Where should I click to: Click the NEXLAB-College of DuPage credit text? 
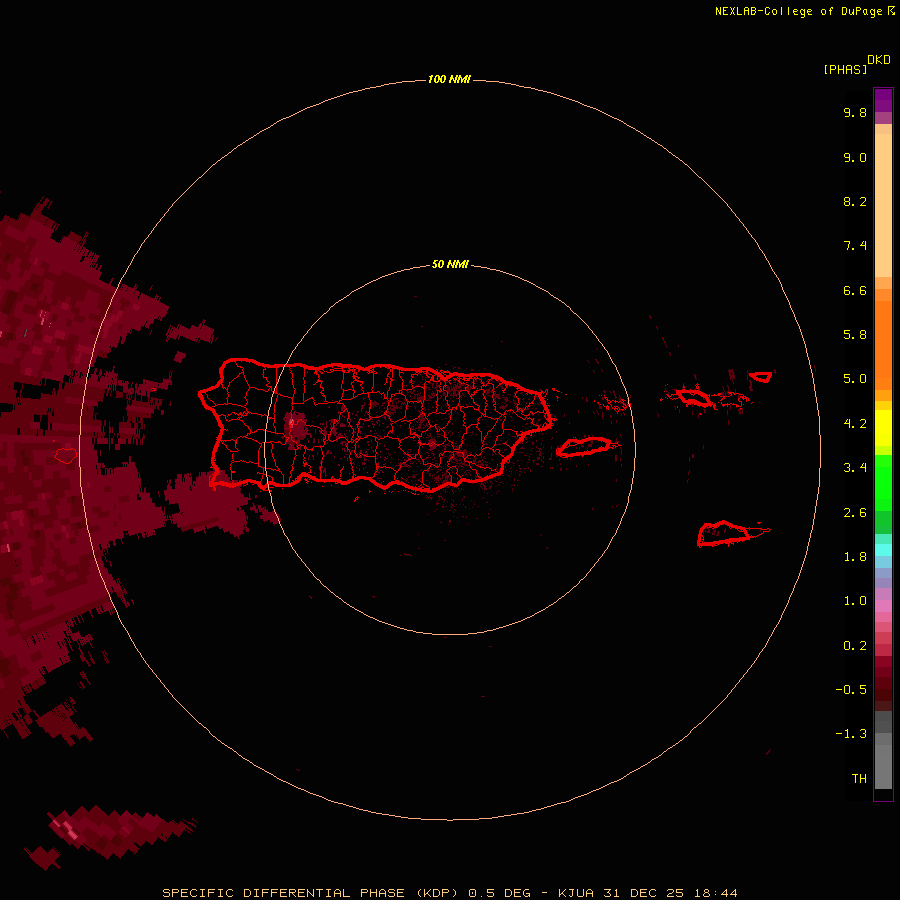[805, 11]
